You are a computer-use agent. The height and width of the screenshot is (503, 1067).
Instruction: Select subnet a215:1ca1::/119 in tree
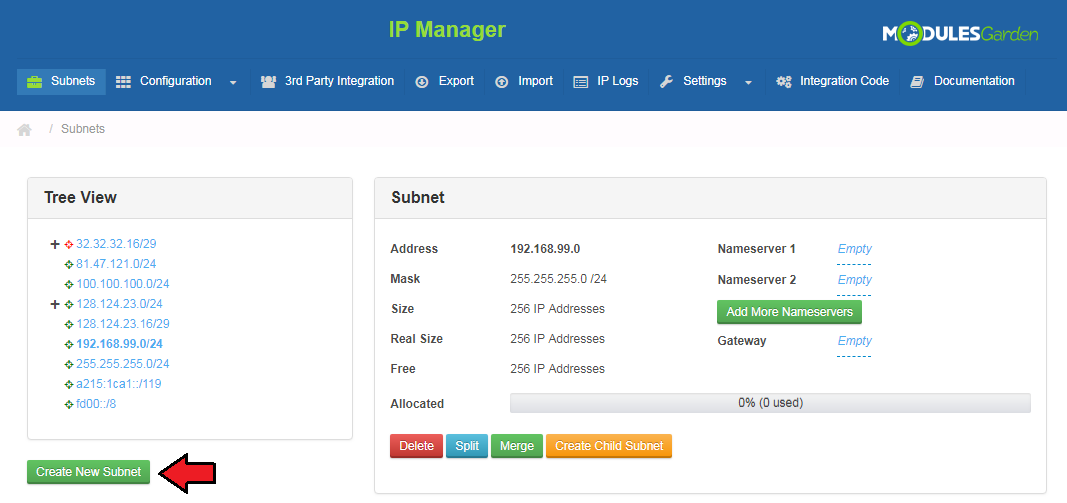click(x=118, y=385)
